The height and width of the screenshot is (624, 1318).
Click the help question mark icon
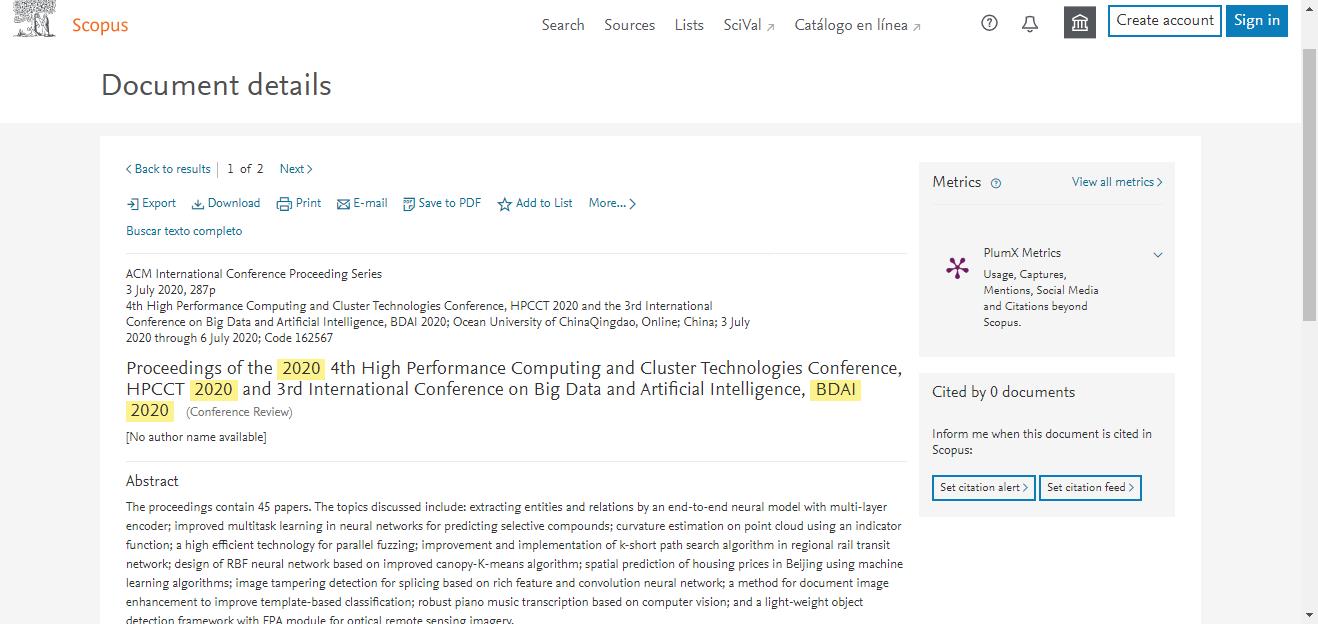tap(989, 24)
